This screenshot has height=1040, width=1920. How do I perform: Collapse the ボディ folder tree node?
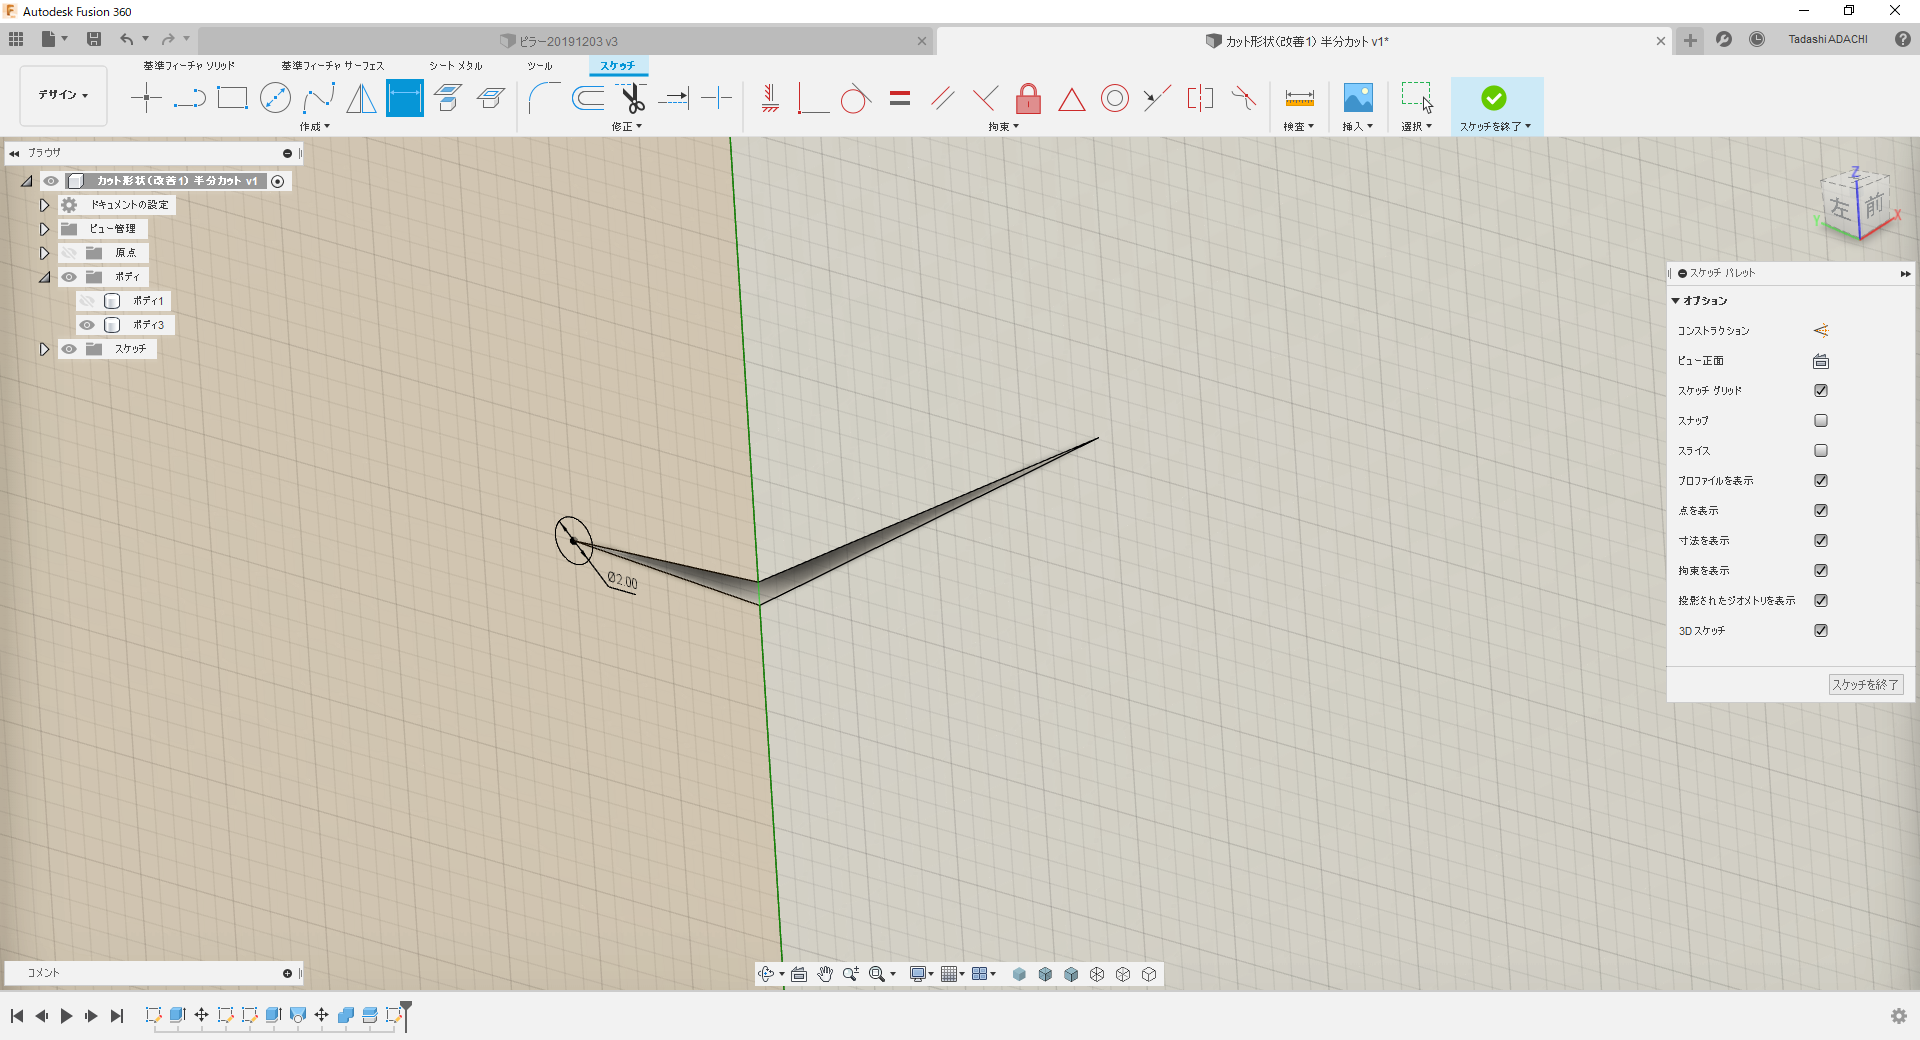44,277
